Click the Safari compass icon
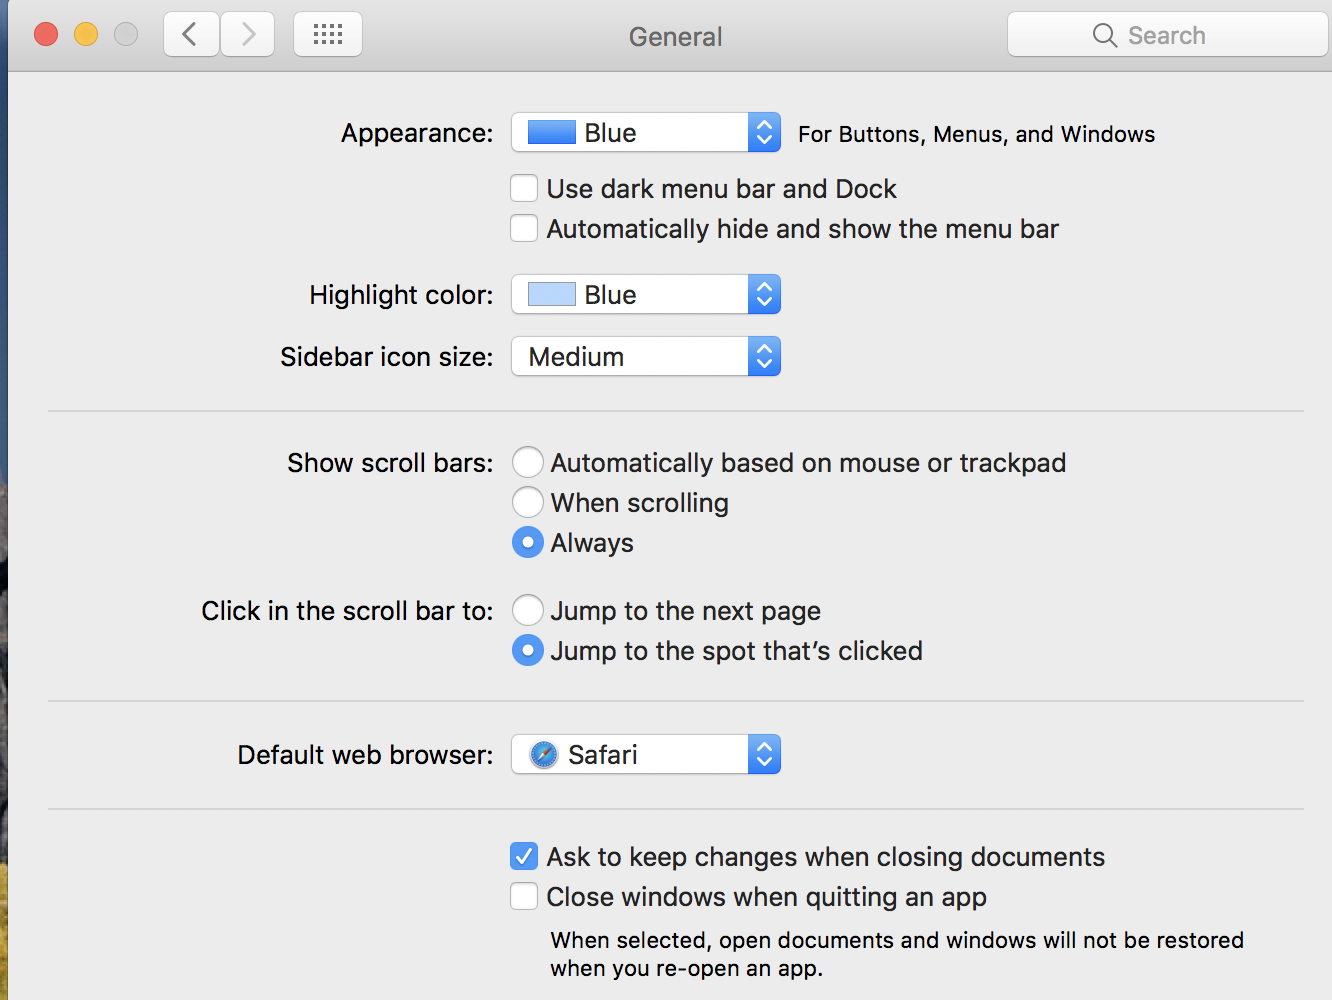The image size is (1332, 1000). coord(544,755)
